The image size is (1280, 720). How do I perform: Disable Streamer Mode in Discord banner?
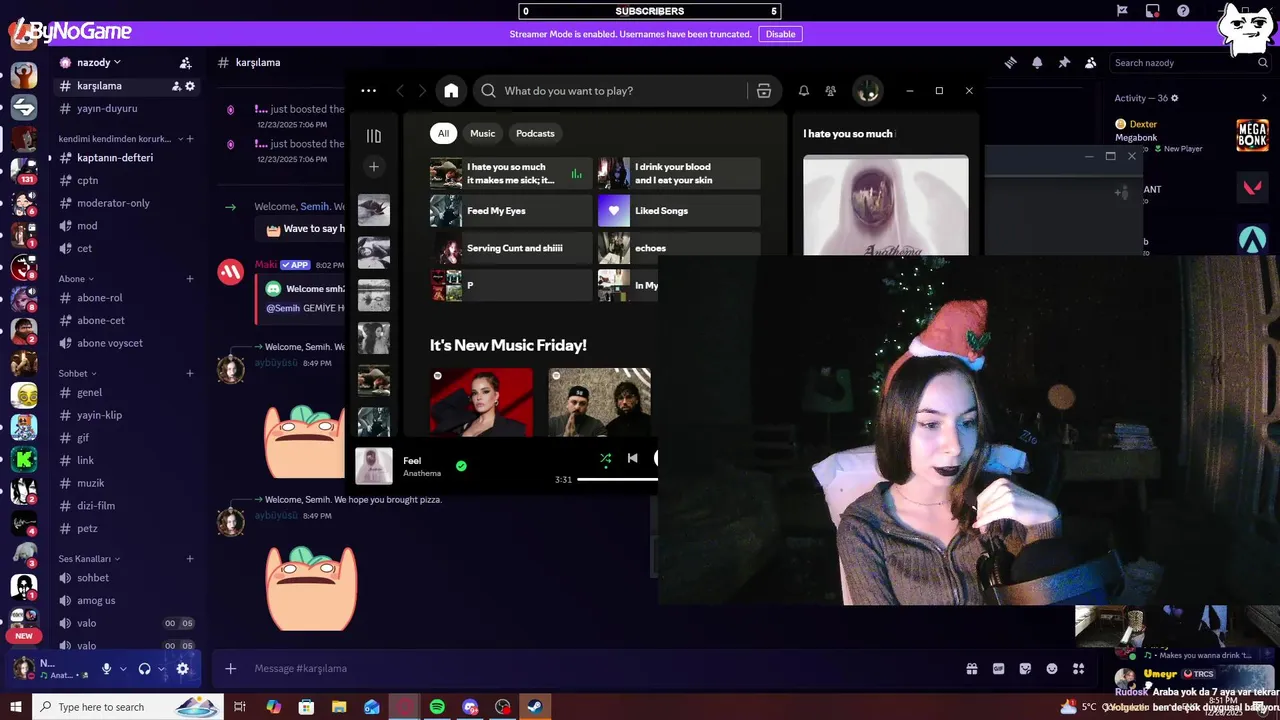coord(780,34)
